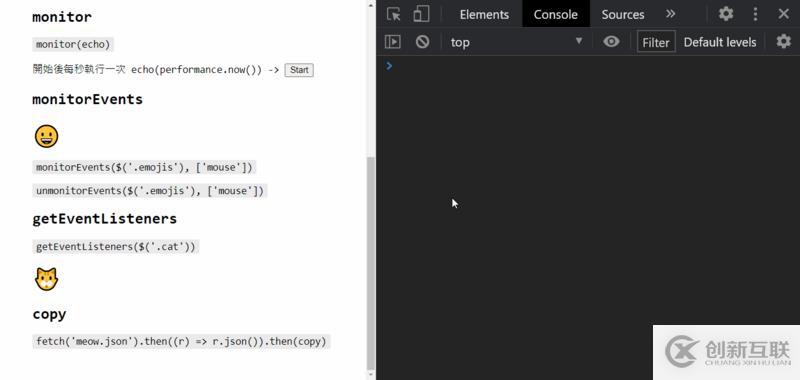This screenshot has height=380, width=800.
Task: Show the console sidebar
Action: tap(392, 42)
